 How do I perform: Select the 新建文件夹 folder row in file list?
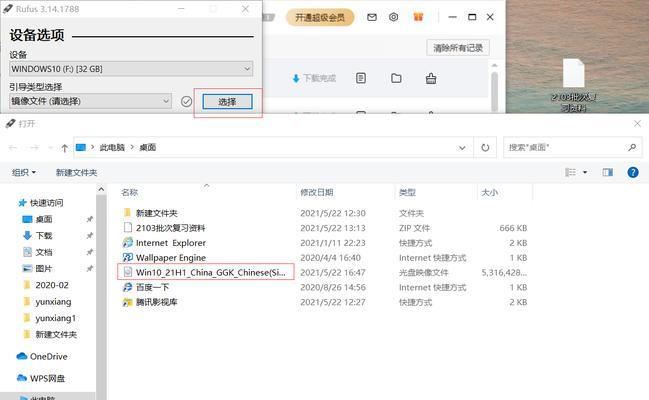[x=325, y=213]
